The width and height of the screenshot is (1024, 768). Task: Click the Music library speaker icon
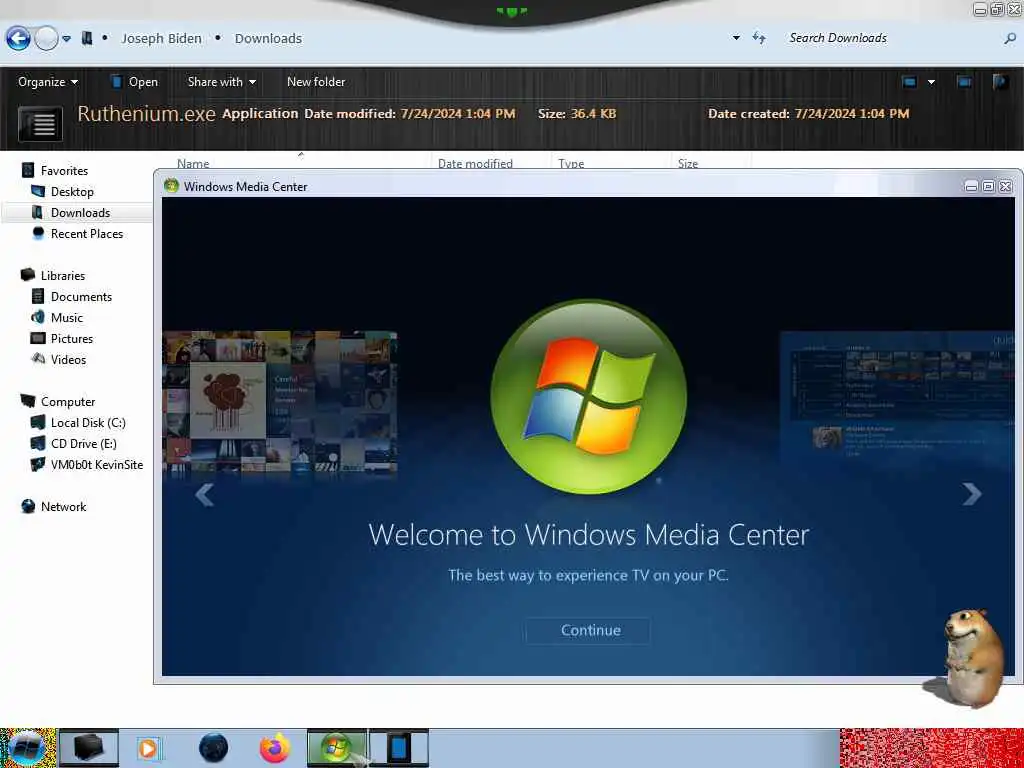[38, 317]
